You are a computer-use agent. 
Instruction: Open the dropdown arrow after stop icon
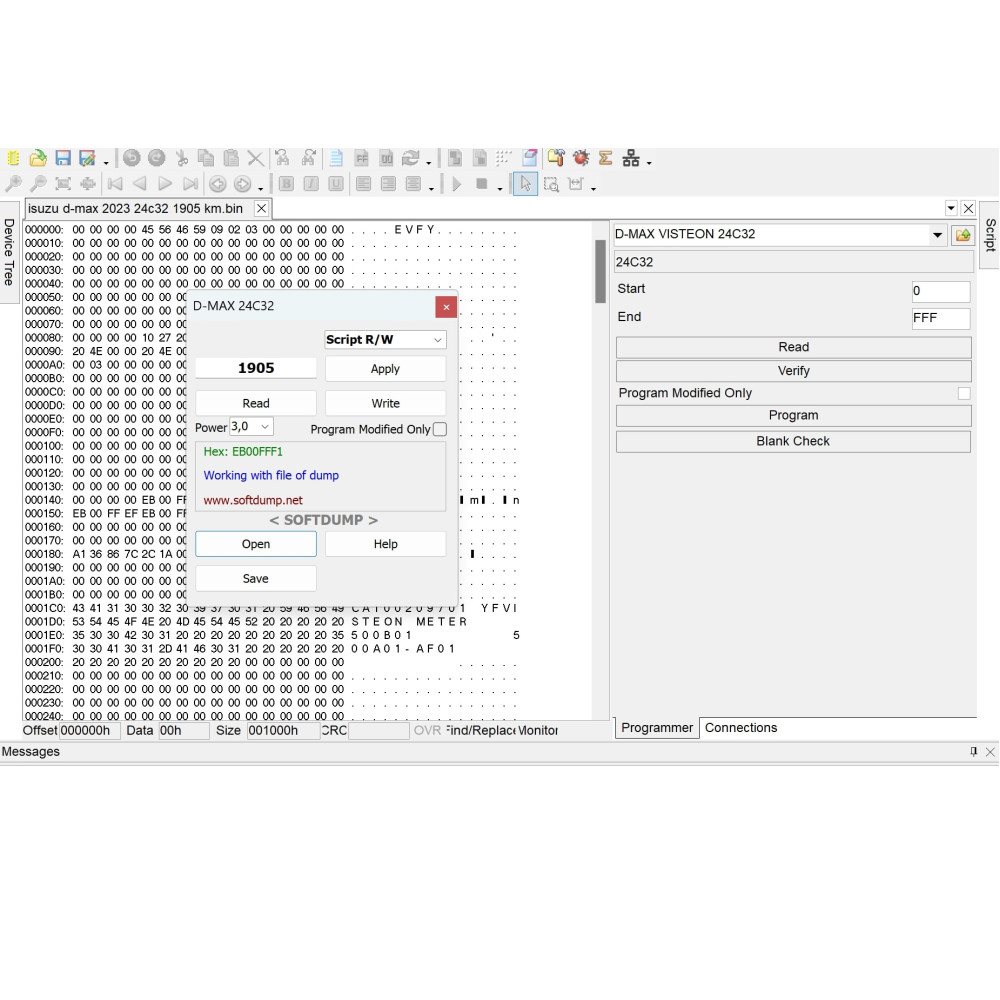click(499, 189)
